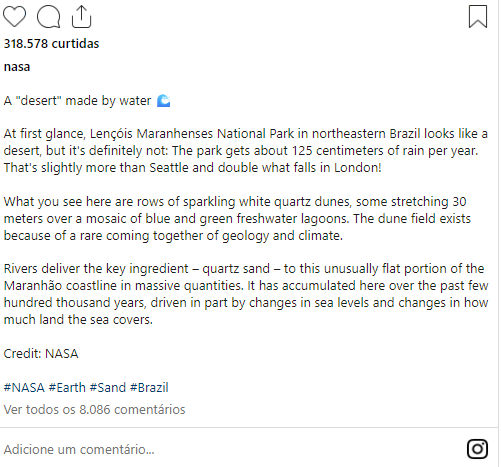View the 318.578 curtidas likes list

[51, 44]
